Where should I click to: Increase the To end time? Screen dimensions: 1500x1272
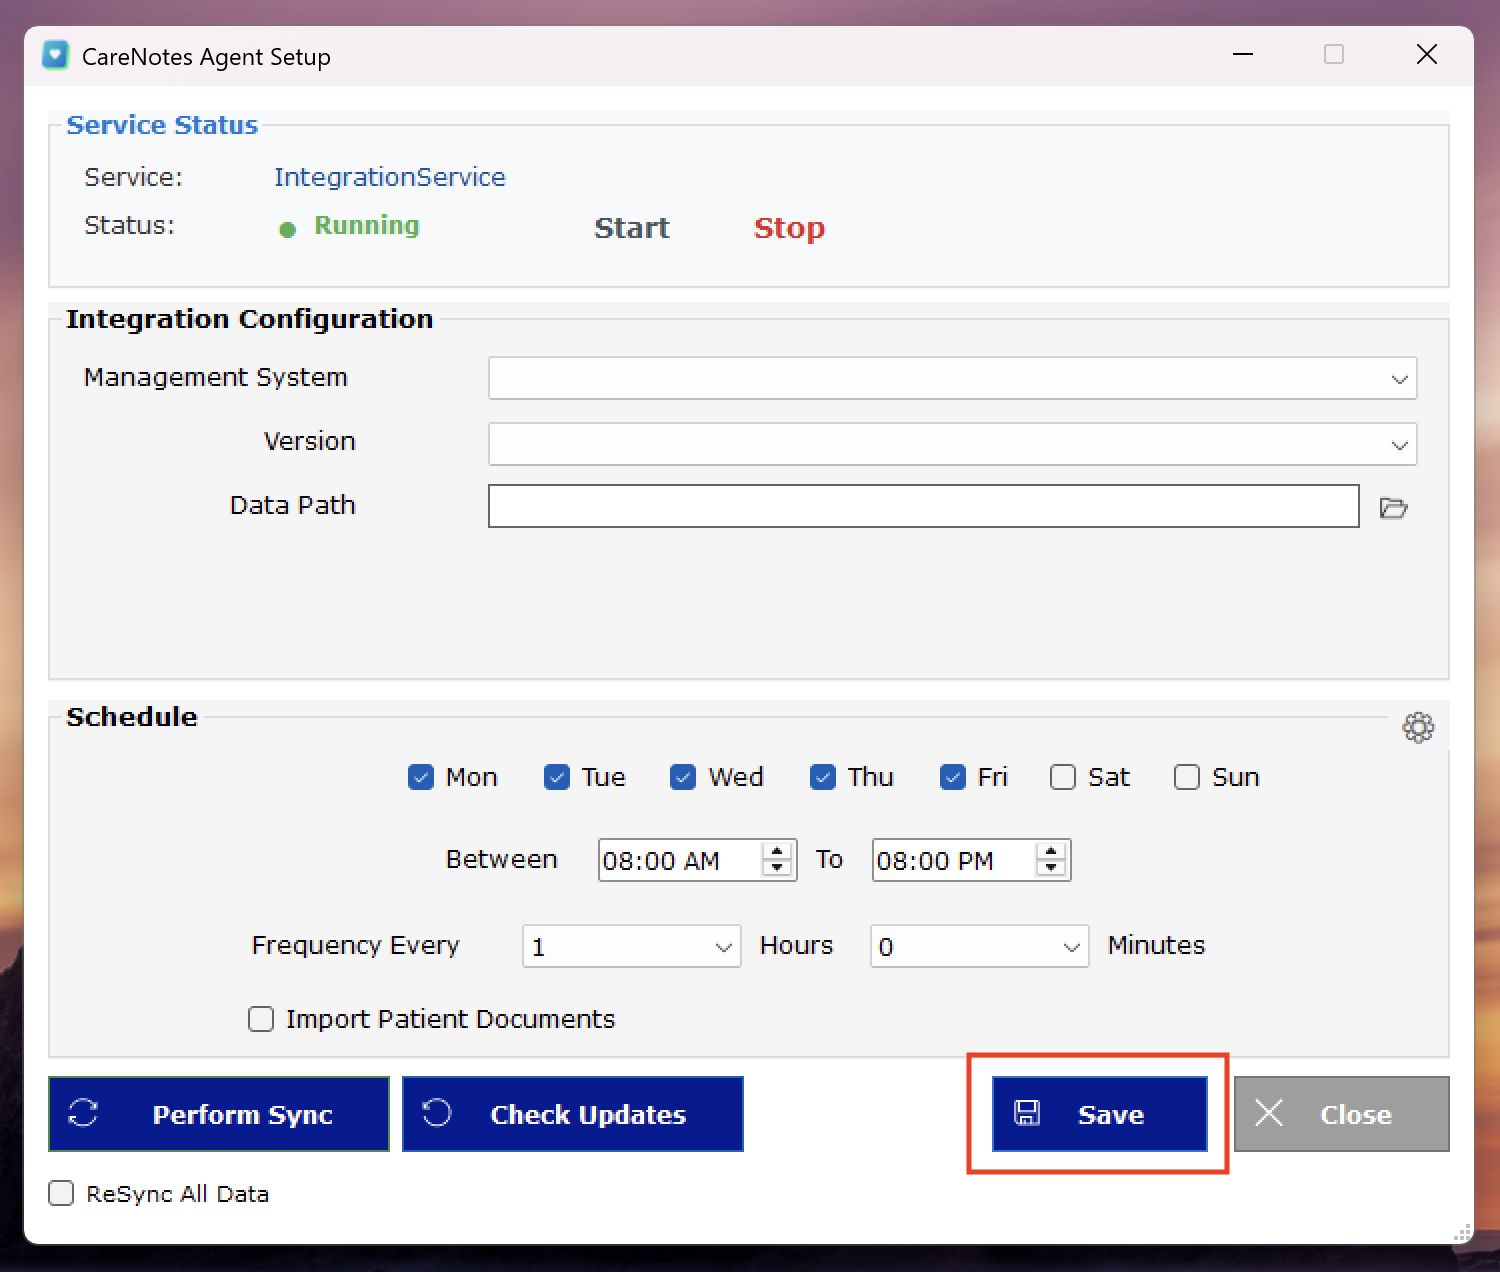[x=1051, y=851]
